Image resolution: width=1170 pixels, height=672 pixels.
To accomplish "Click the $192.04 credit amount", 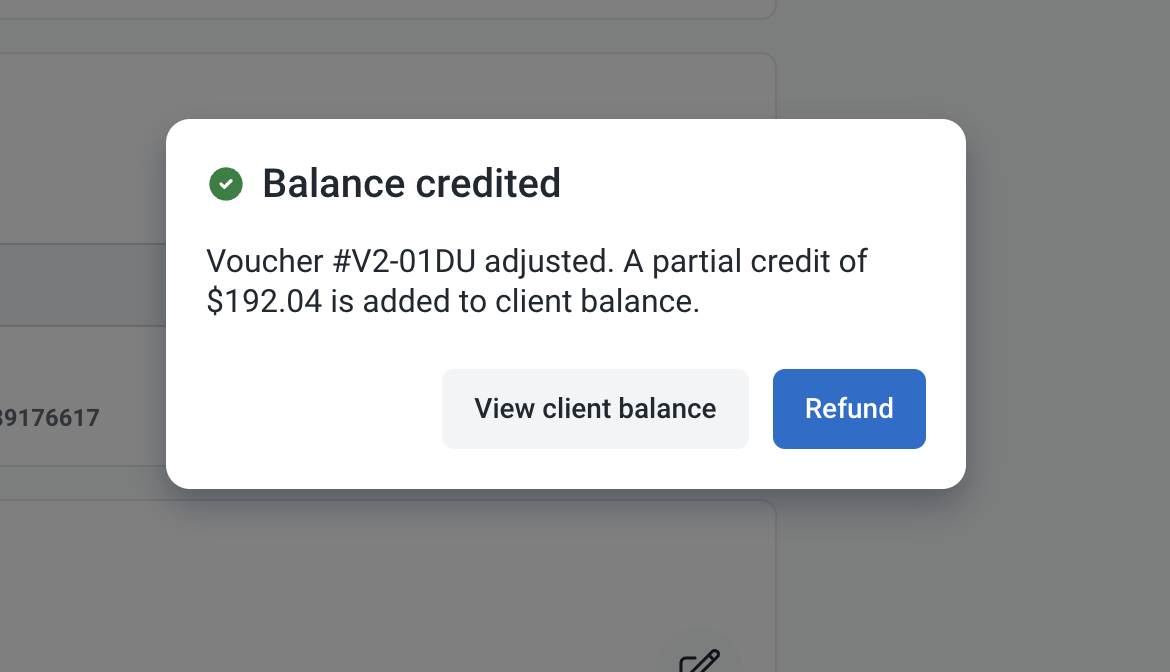I will 264,302.
